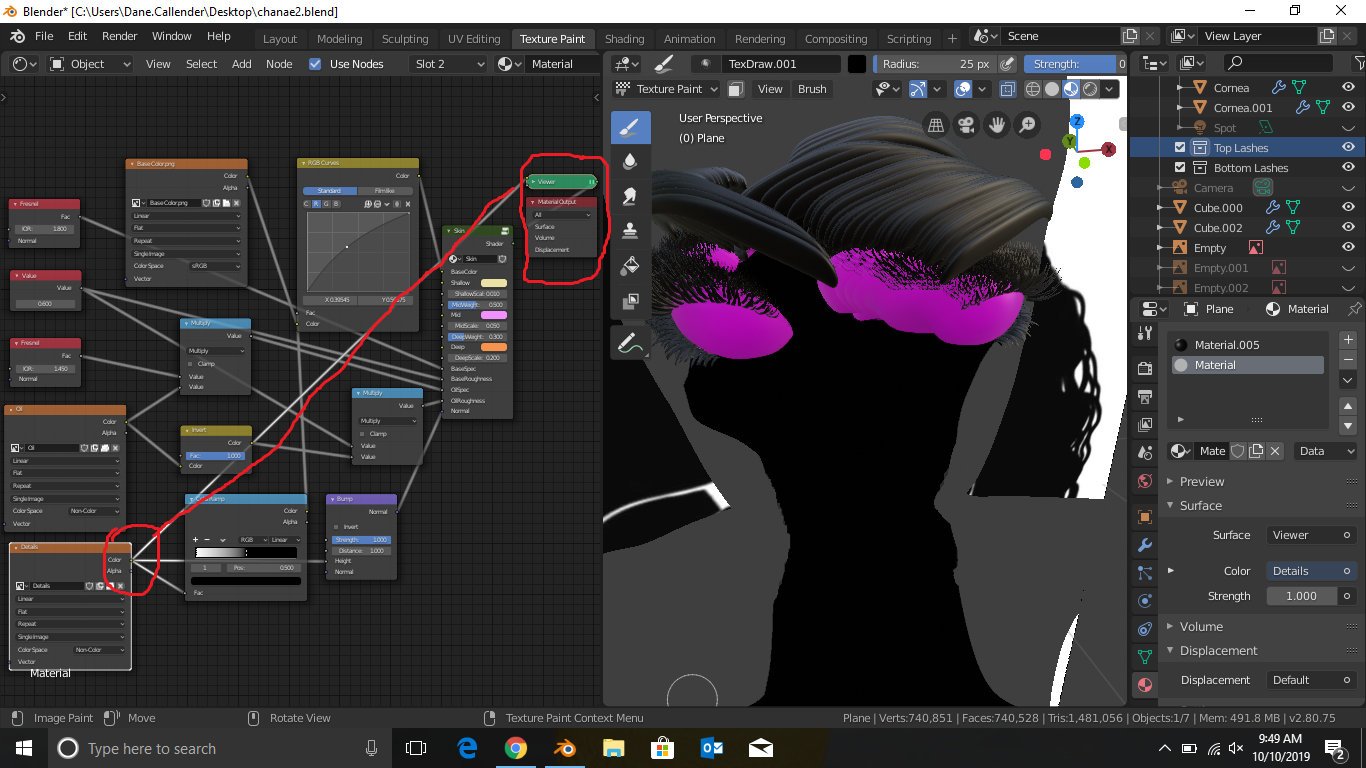
Task: Hide Cornea in the outliner
Action: coord(1348,88)
